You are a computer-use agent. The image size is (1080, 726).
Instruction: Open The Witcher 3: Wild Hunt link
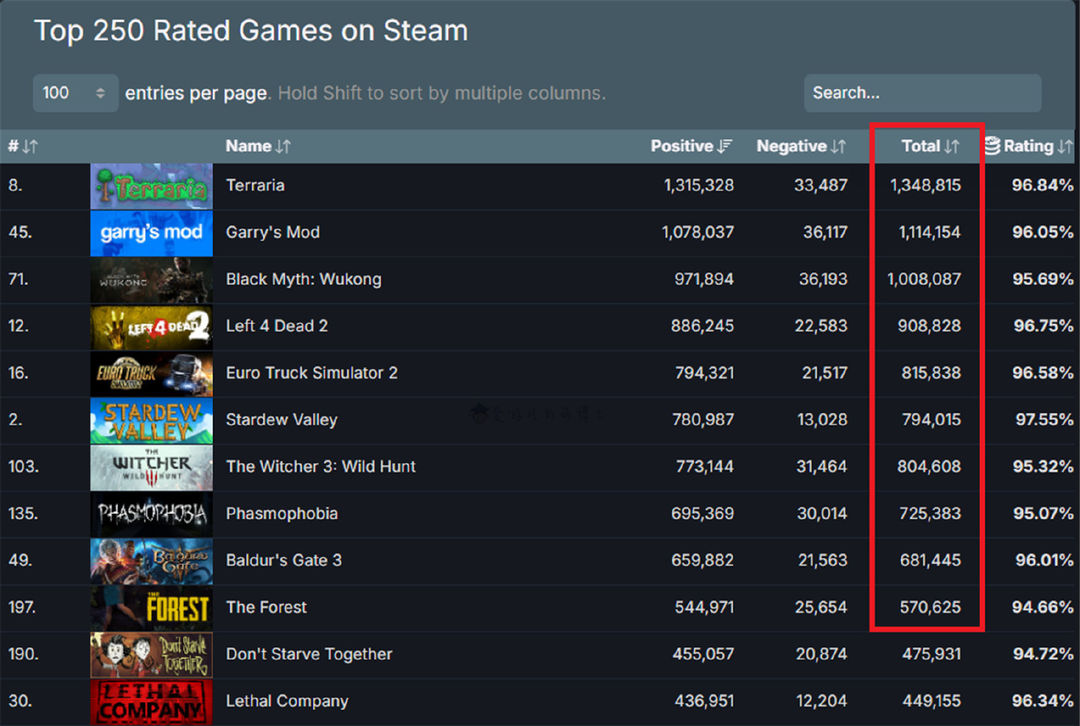tap(320, 467)
